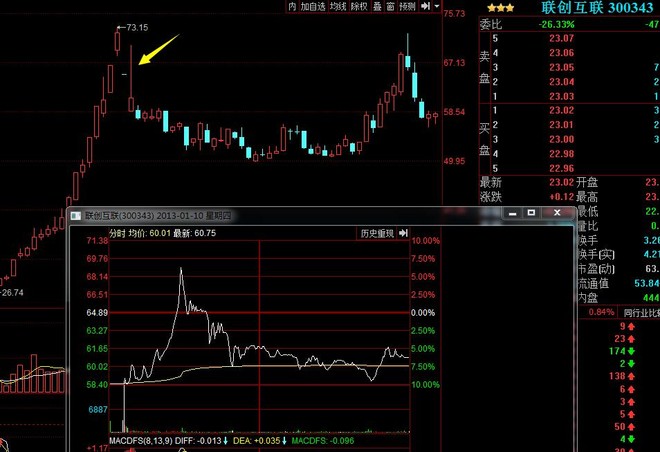Click the 分时 label in popup
Screen dimensions: 660x452
click(117, 233)
